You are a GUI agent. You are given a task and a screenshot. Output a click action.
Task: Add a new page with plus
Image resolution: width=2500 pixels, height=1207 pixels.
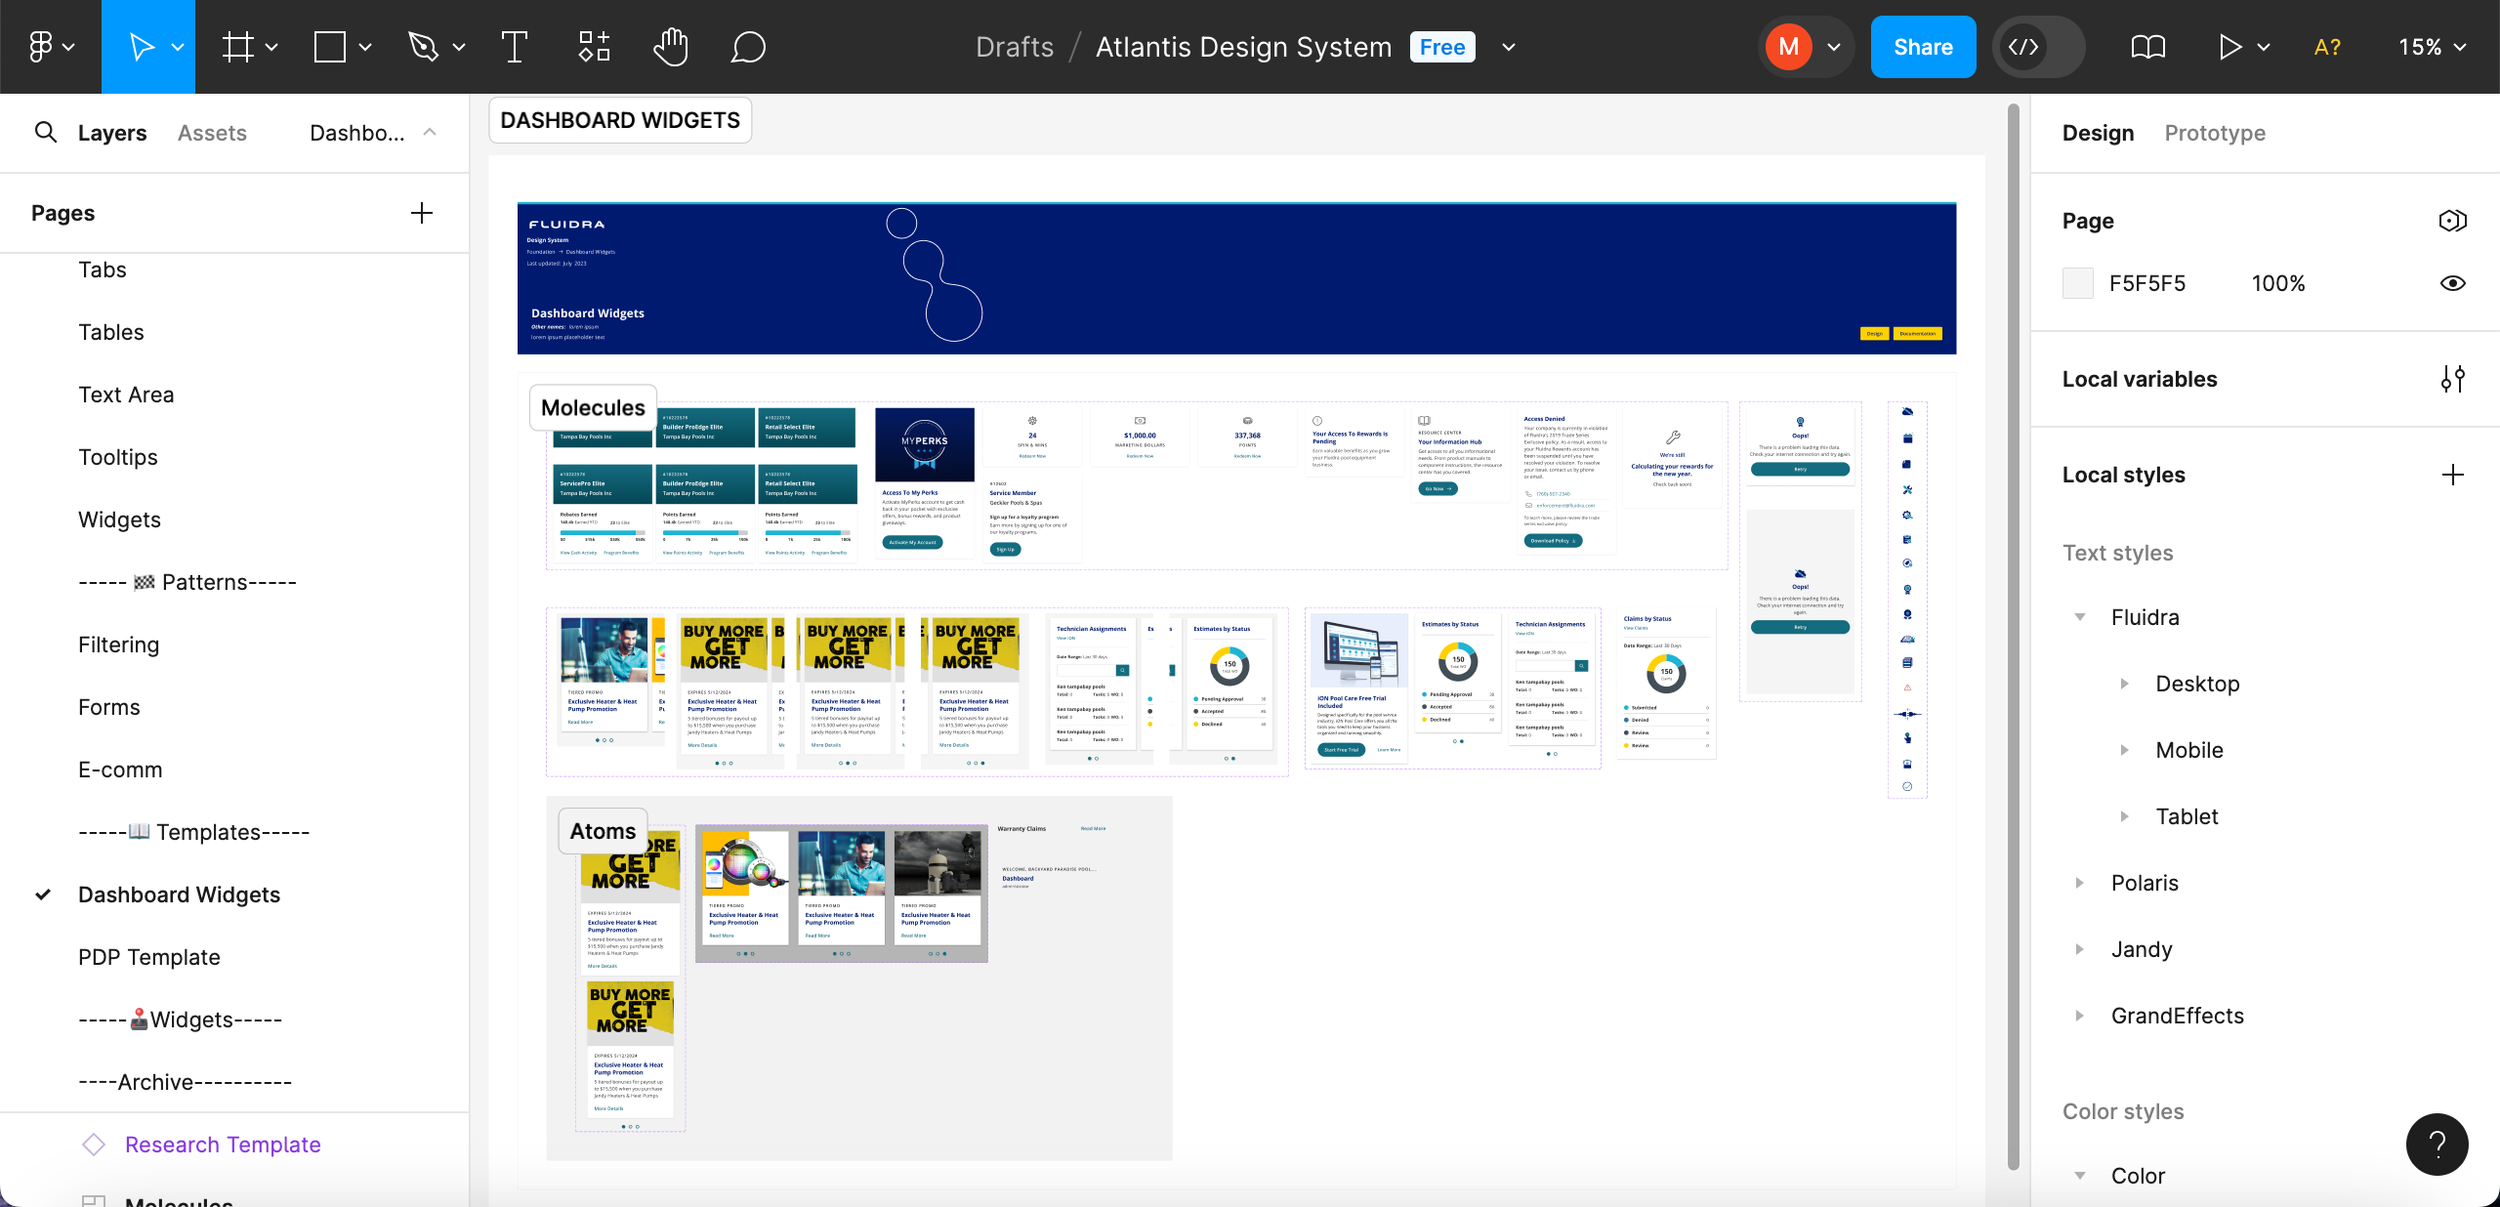pyautogui.click(x=422, y=213)
